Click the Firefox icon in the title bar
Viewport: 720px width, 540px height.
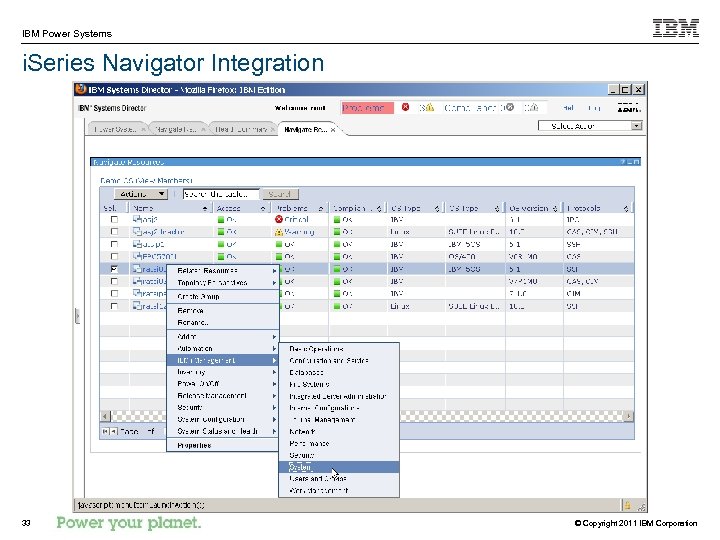pyautogui.click(x=81, y=89)
